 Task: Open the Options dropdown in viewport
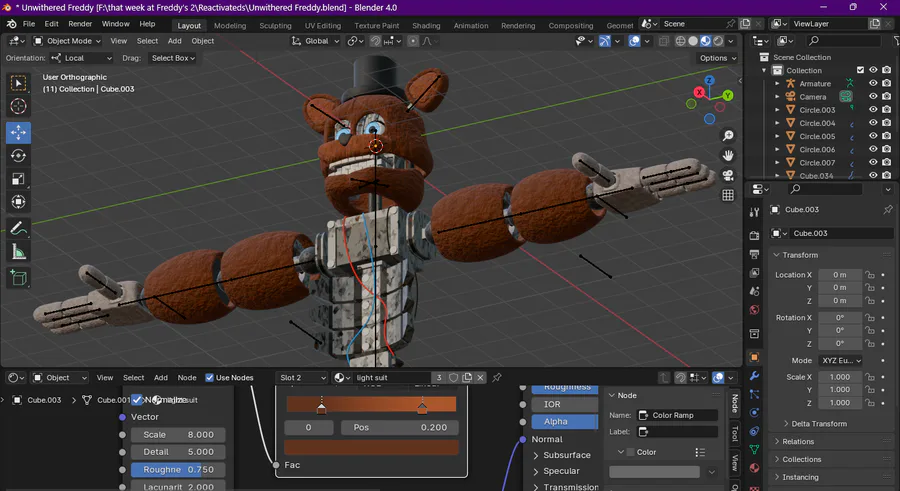coord(717,58)
